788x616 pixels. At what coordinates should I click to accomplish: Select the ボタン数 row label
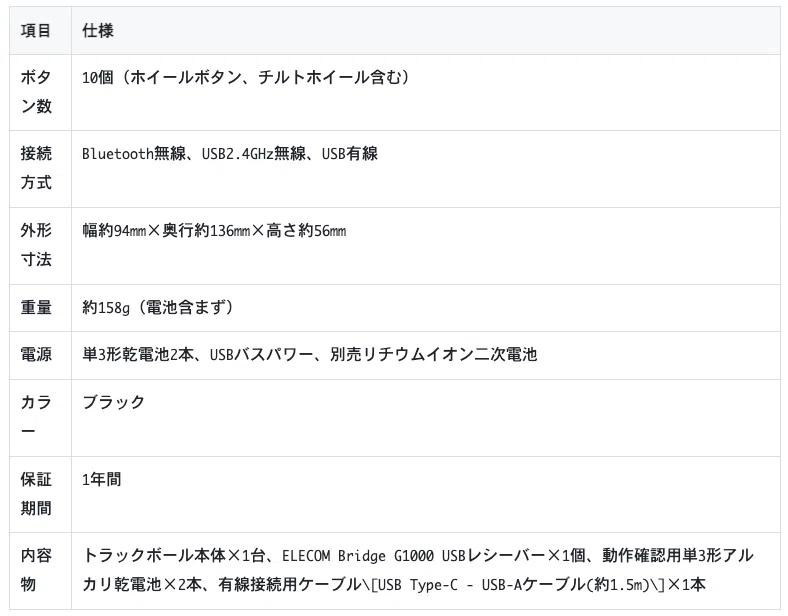click(36, 92)
